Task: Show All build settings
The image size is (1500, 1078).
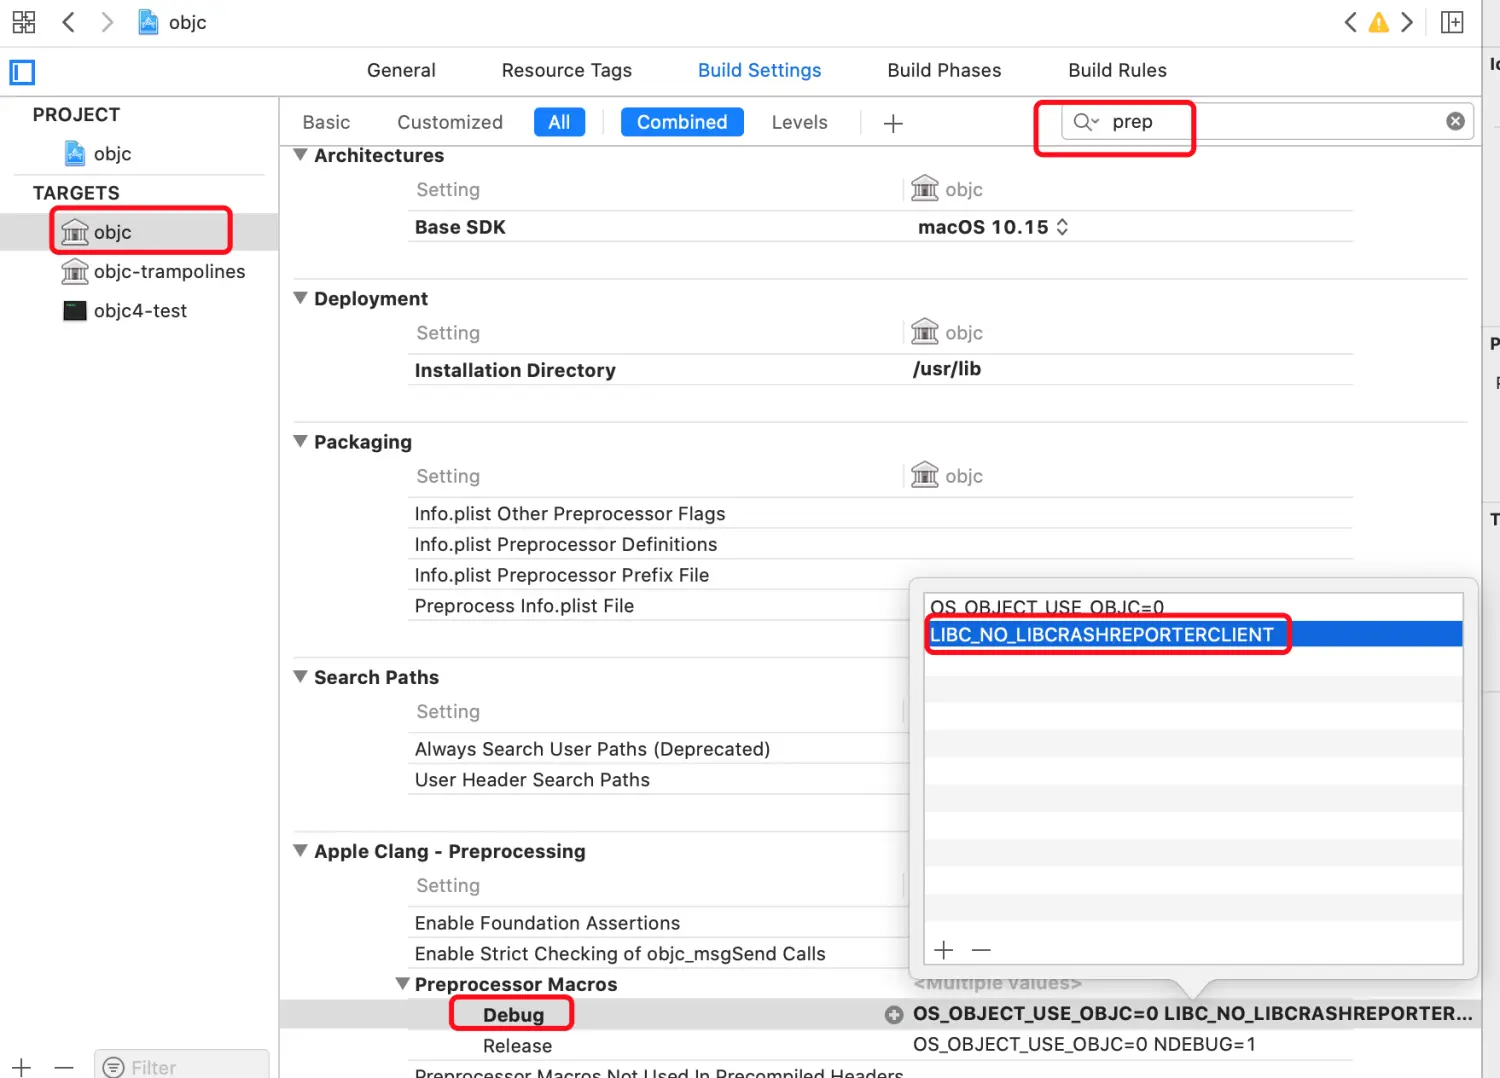Action: pyautogui.click(x=559, y=122)
